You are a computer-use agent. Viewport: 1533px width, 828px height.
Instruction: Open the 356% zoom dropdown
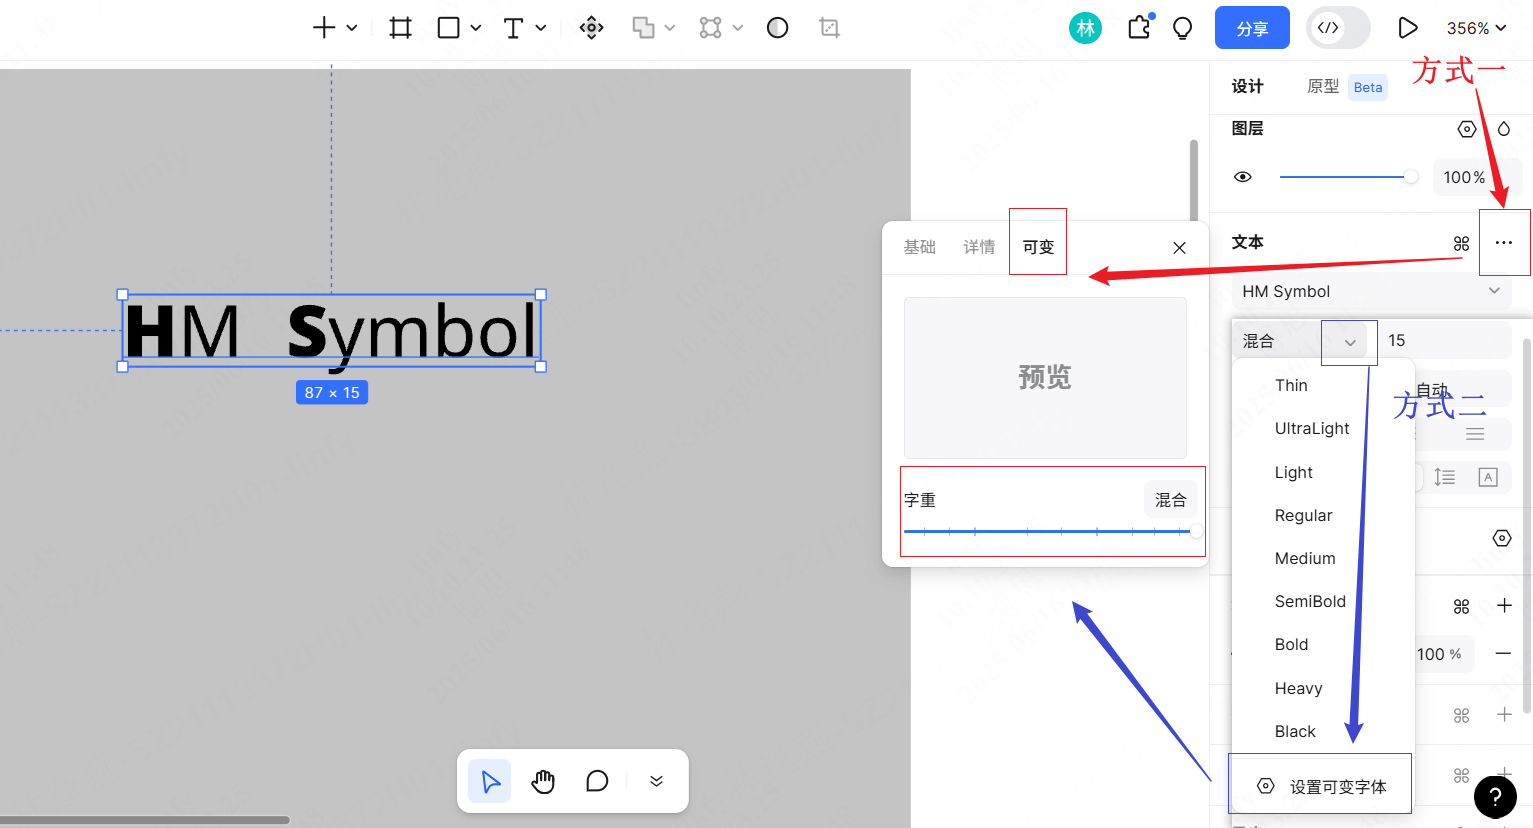[x=1476, y=28]
